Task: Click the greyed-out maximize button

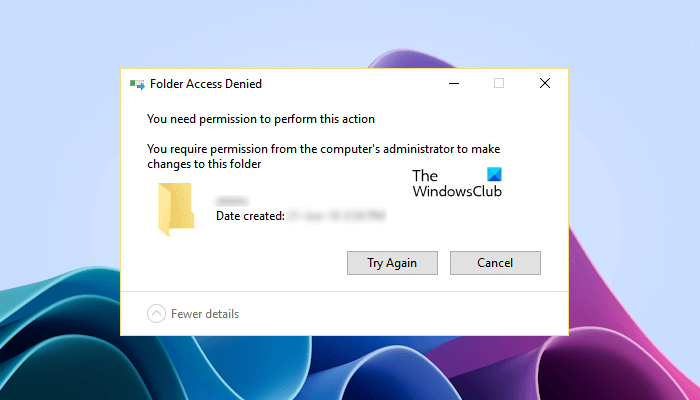Action: [x=499, y=84]
